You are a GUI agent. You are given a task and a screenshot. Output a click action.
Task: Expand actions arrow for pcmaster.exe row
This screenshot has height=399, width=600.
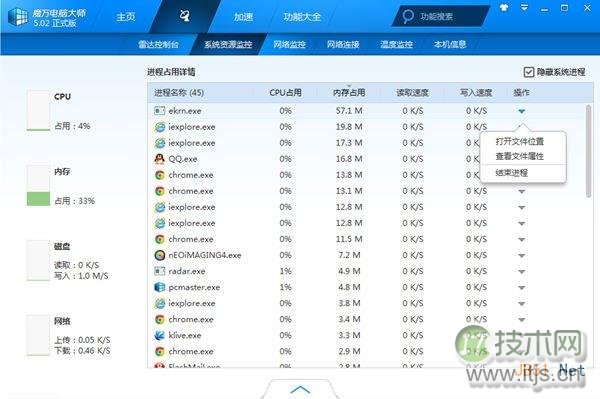[522, 287]
